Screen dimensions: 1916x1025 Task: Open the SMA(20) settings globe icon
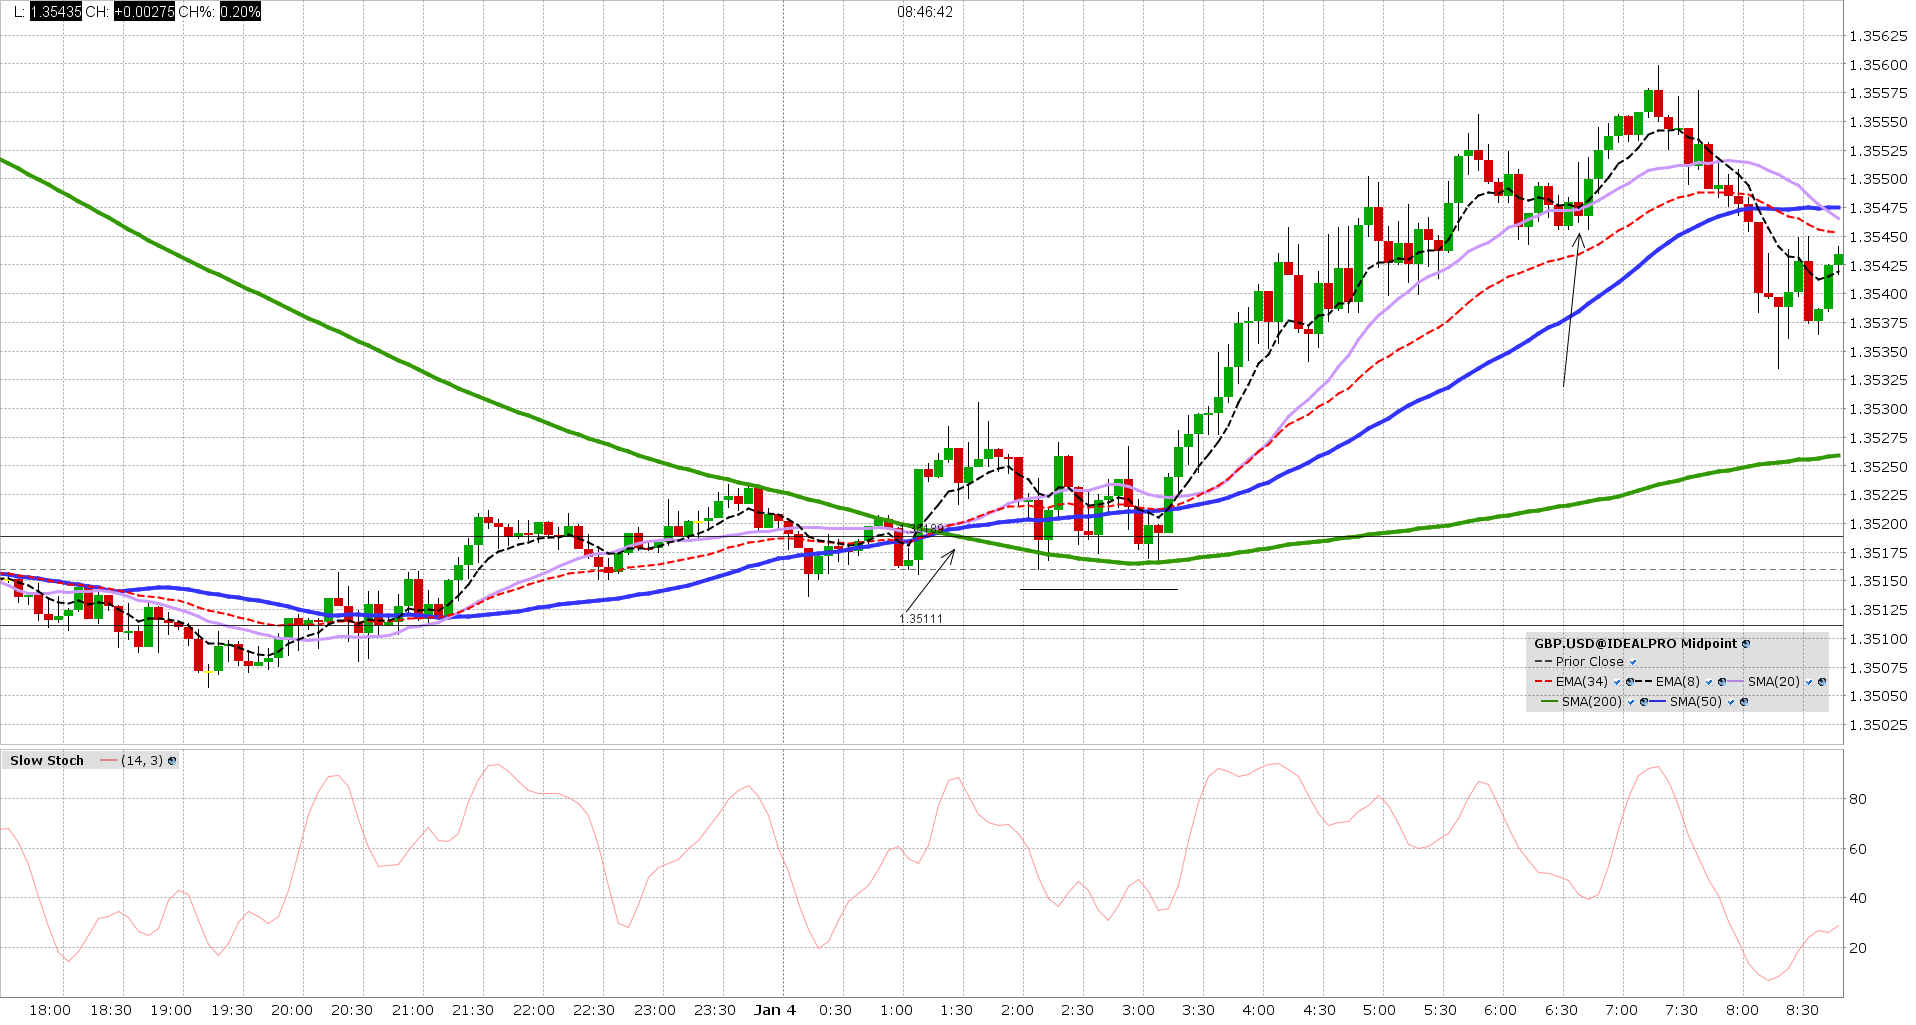(1822, 682)
